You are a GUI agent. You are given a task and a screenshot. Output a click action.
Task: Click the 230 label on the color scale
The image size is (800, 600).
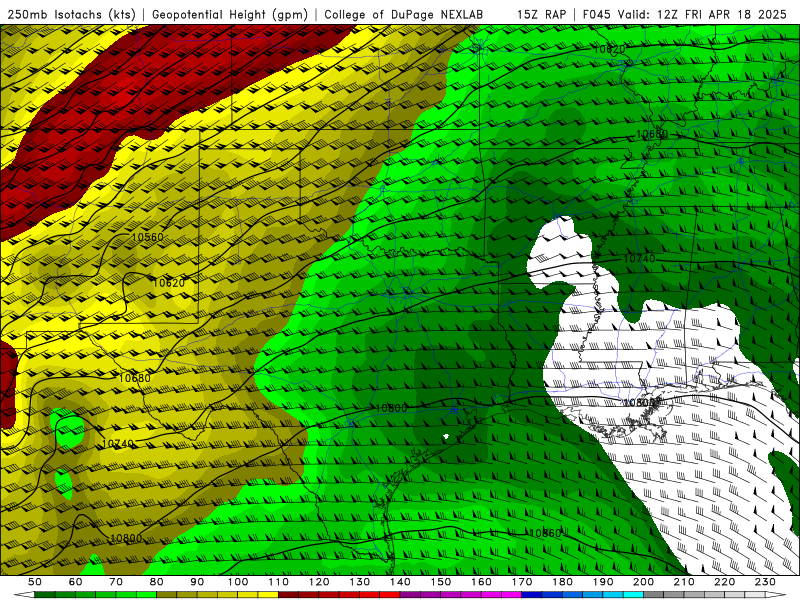[765, 582]
